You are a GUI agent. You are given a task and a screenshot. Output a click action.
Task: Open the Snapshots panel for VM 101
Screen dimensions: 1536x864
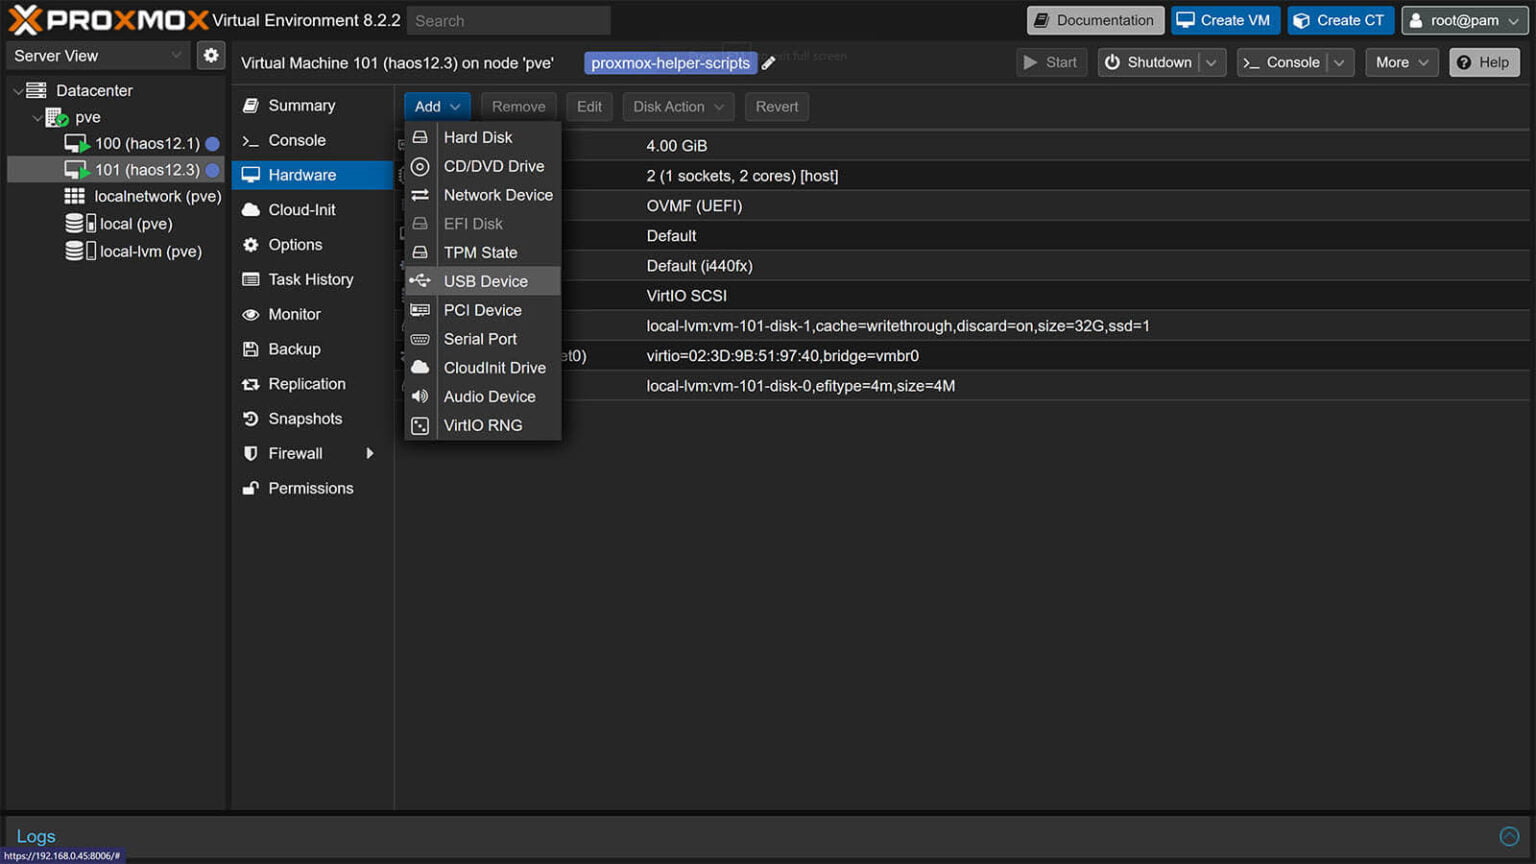(303, 418)
